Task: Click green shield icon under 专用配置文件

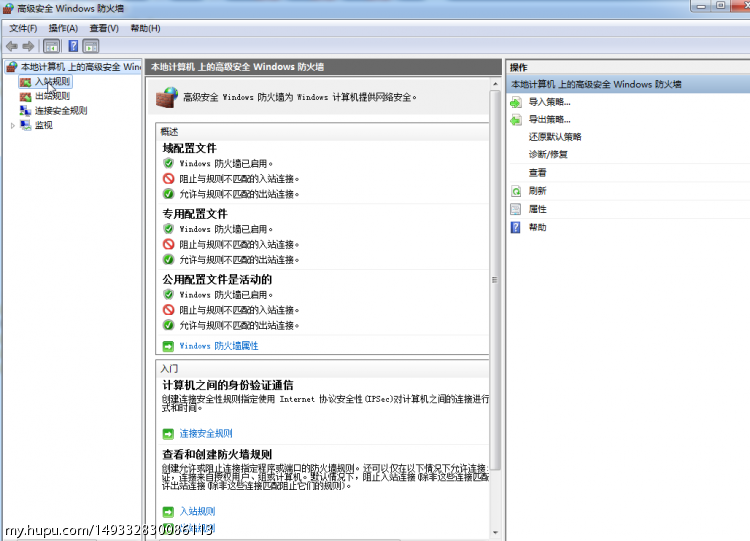Action: pos(168,229)
